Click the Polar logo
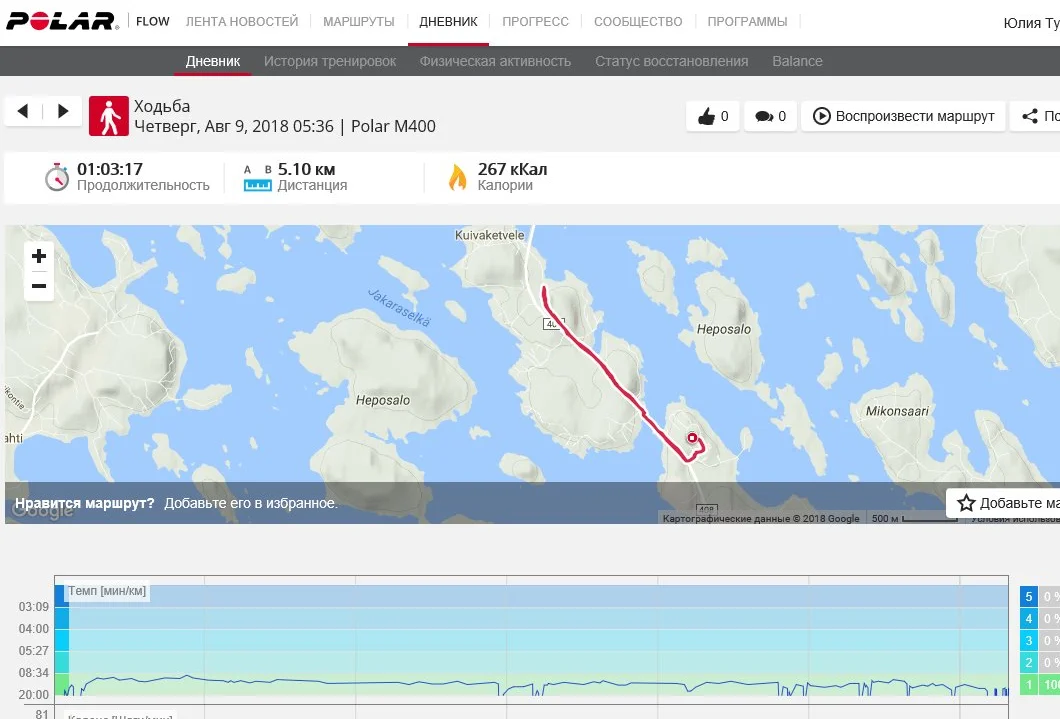This screenshot has width=1060, height=719. click(x=62, y=21)
